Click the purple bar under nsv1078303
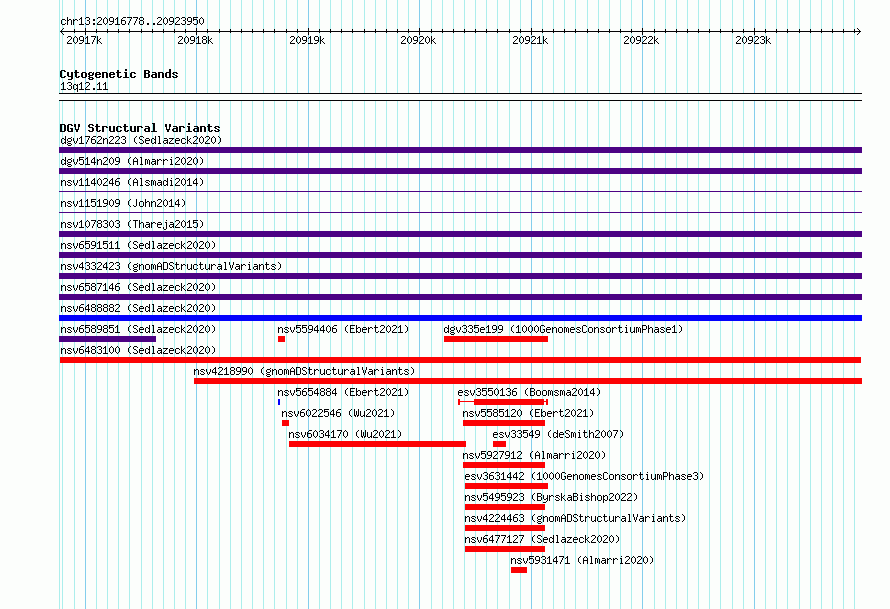The height and width of the screenshot is (609, 890). point(460,234)
